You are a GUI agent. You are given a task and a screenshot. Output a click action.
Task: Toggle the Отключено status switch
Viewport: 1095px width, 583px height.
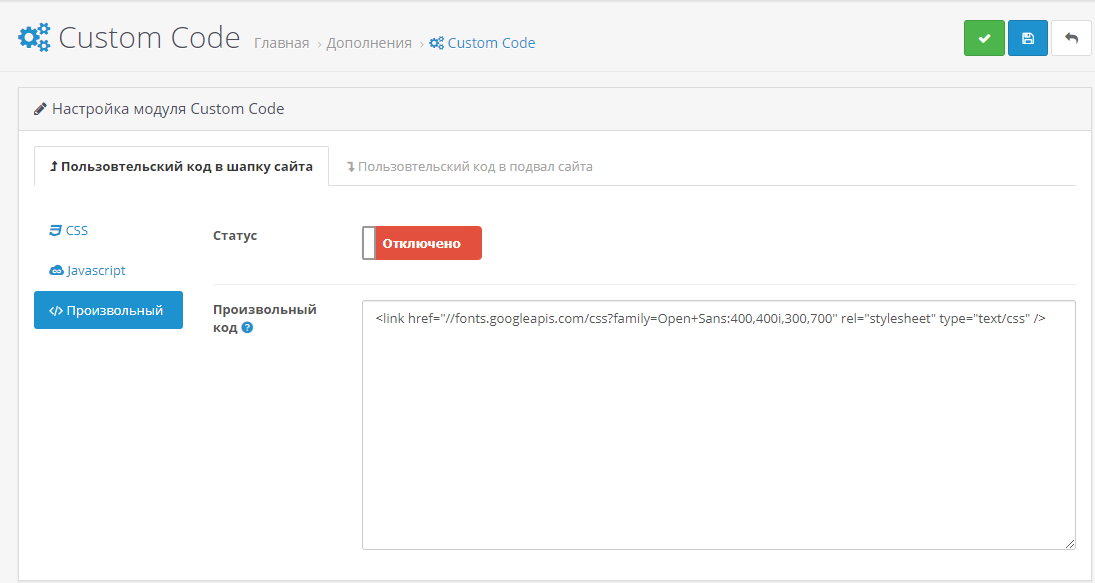click(422, 243)
